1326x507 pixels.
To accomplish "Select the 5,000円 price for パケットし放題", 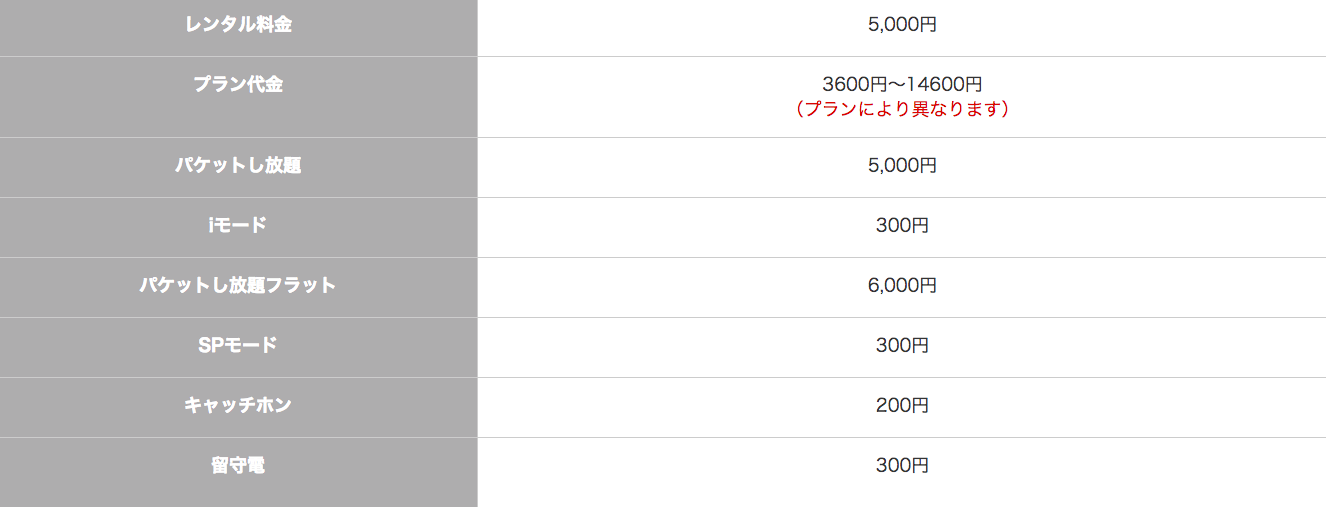I will (x=902, y=165).
